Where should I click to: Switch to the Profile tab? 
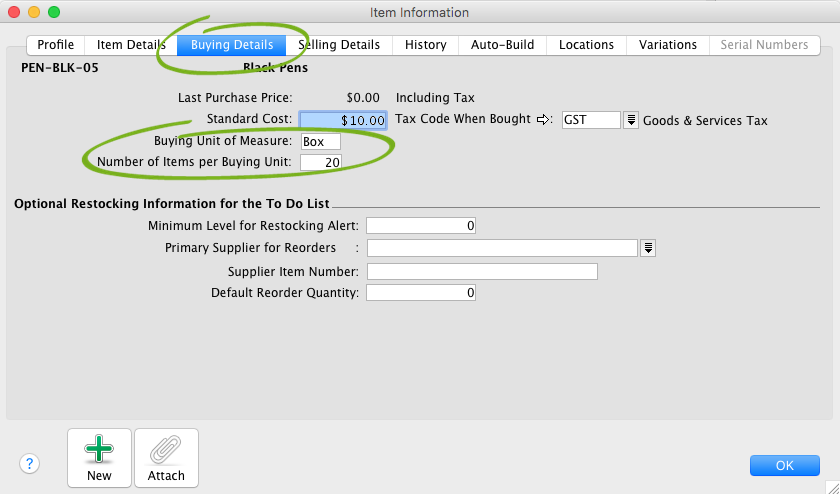(x=56, y=45)
